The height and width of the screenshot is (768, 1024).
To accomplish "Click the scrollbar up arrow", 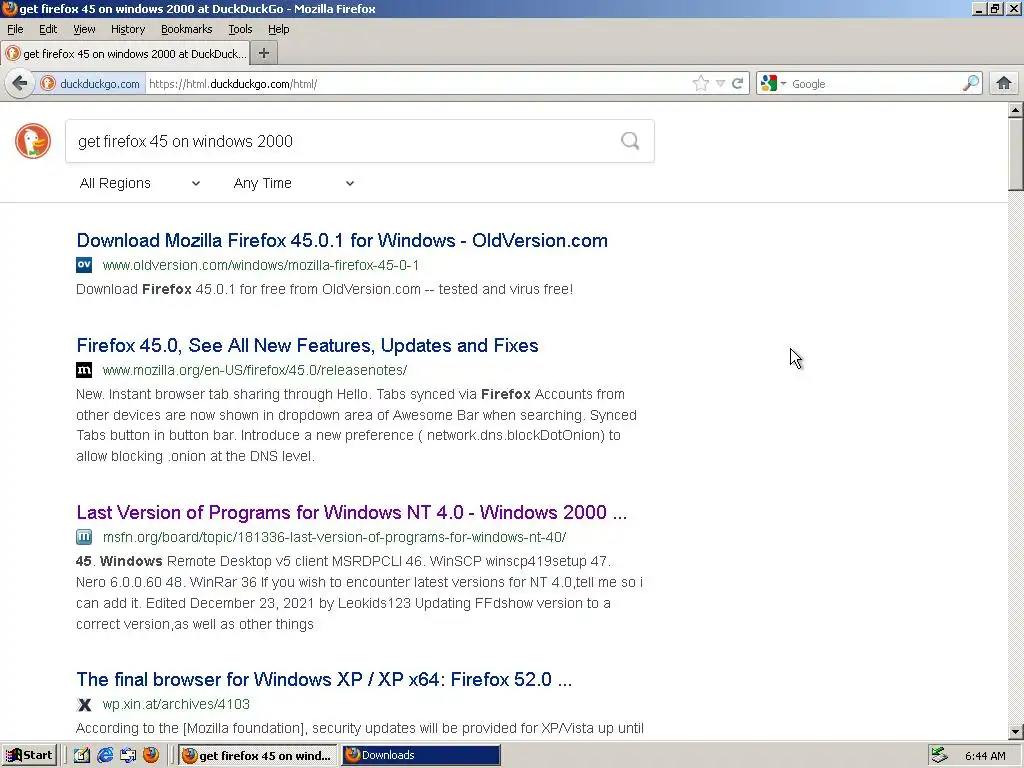I will (1016, 110).
